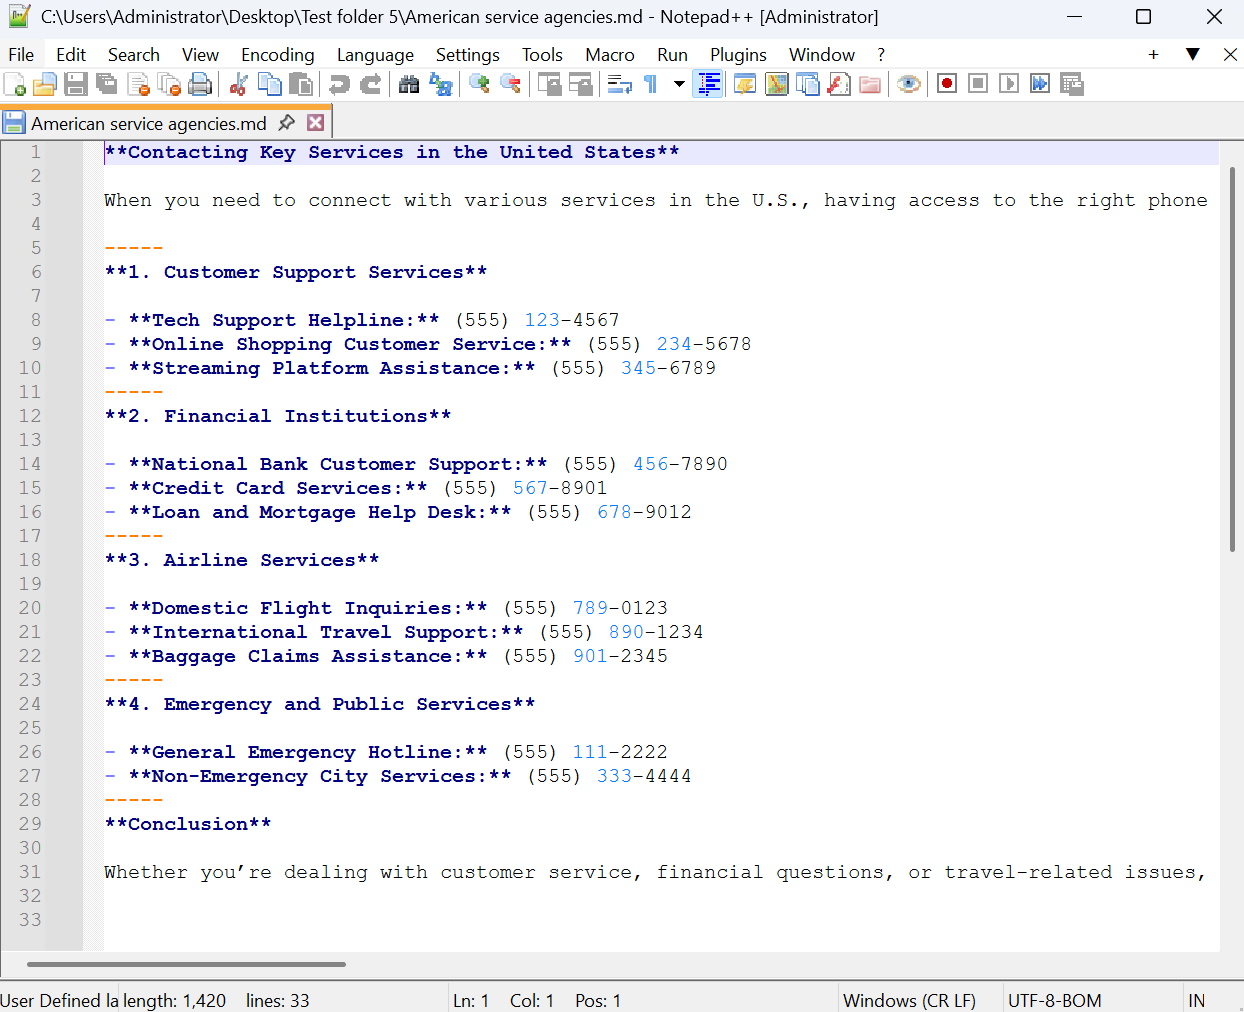Save the current document

pos(75,84)
